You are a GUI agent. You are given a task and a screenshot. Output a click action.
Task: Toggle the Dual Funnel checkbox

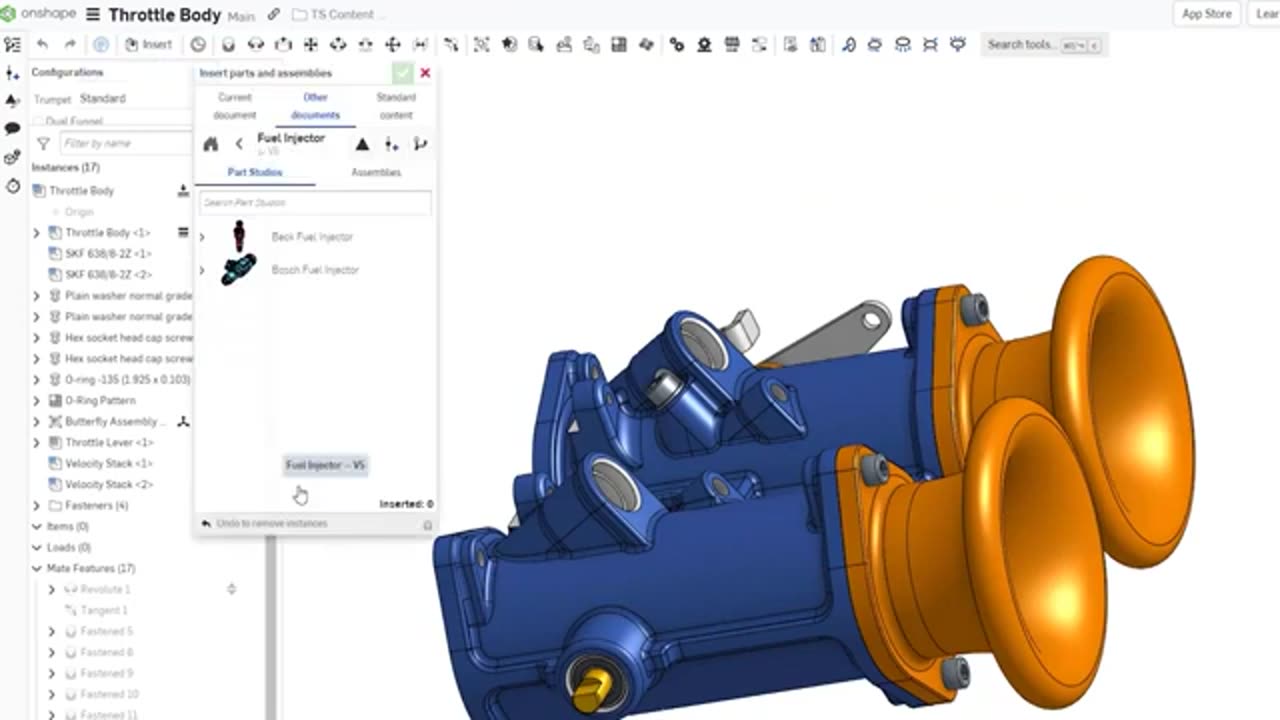pyautogui.click(x=38, y=121)
